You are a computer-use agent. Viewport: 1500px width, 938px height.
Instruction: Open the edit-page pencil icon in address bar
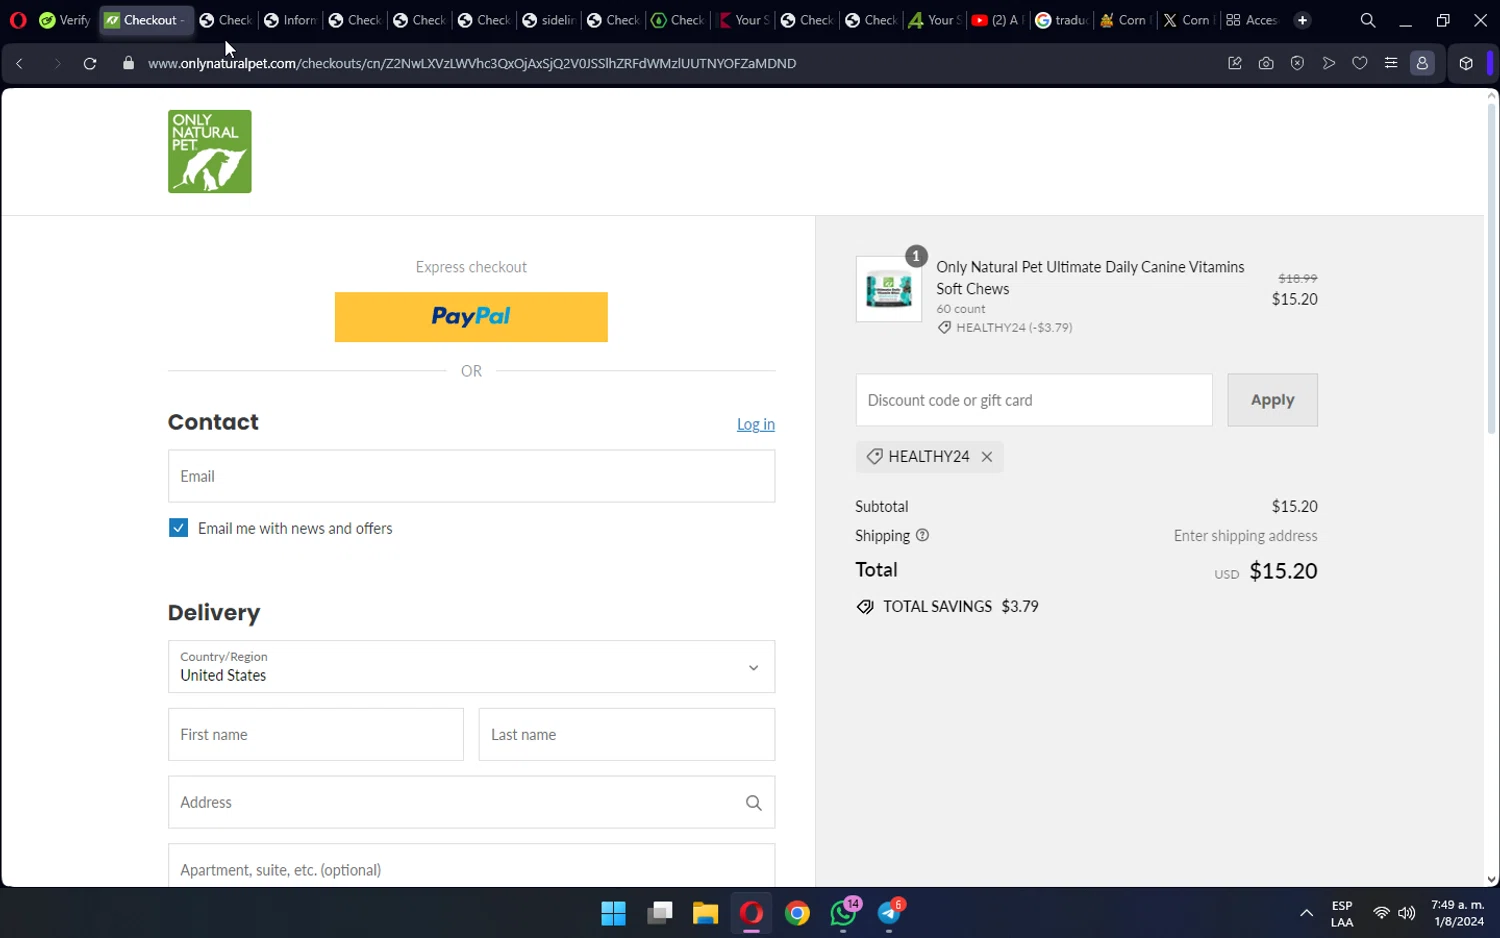1235,63
